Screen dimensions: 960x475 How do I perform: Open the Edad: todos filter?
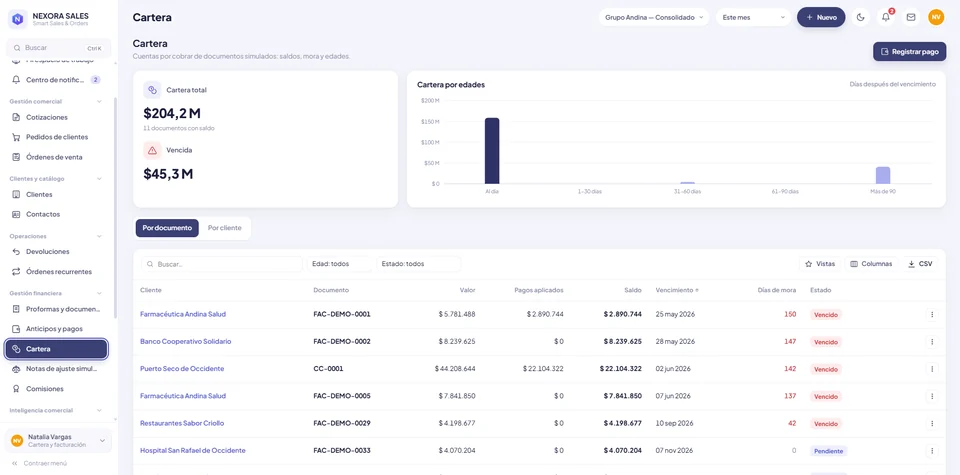(x=340, y=264)
